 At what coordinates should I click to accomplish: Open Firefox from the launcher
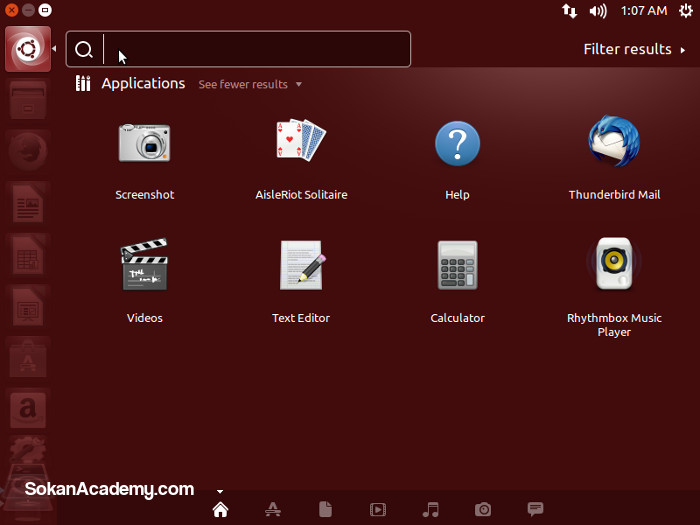(x=28, y=151)
